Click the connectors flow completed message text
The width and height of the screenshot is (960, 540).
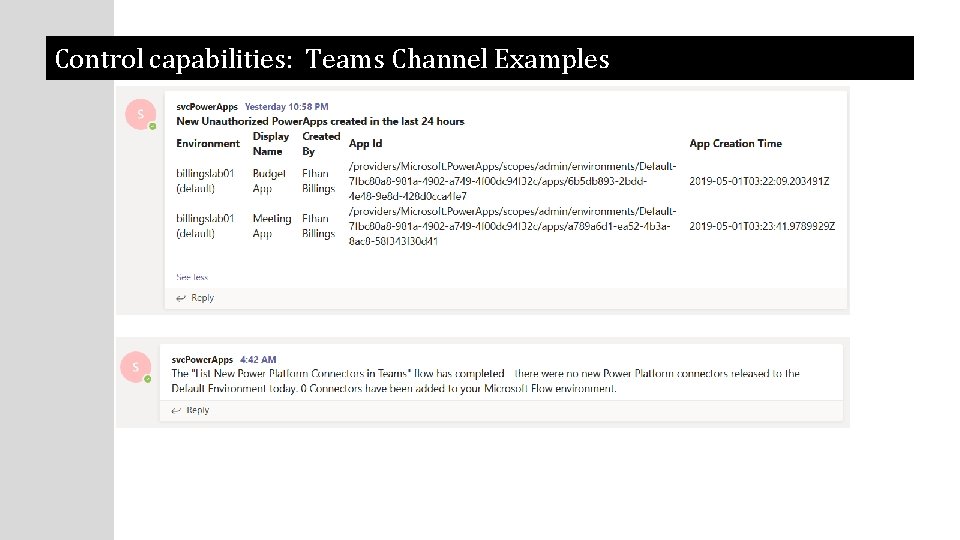[486, 381]
